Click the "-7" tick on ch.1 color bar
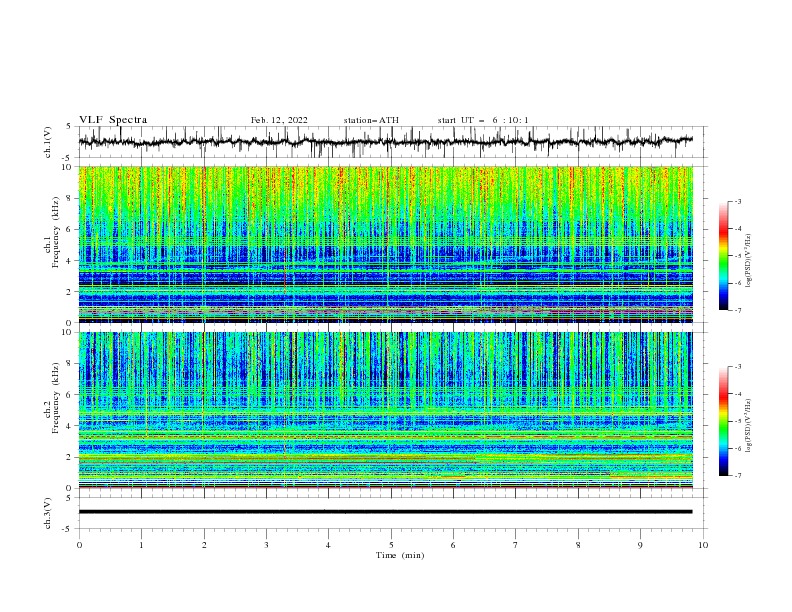 (x=738, y=310)
